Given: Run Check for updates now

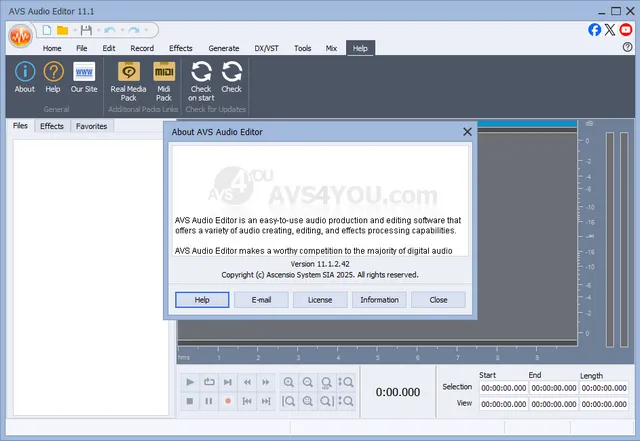Looking at the screenshot, I should coord(231,78).
